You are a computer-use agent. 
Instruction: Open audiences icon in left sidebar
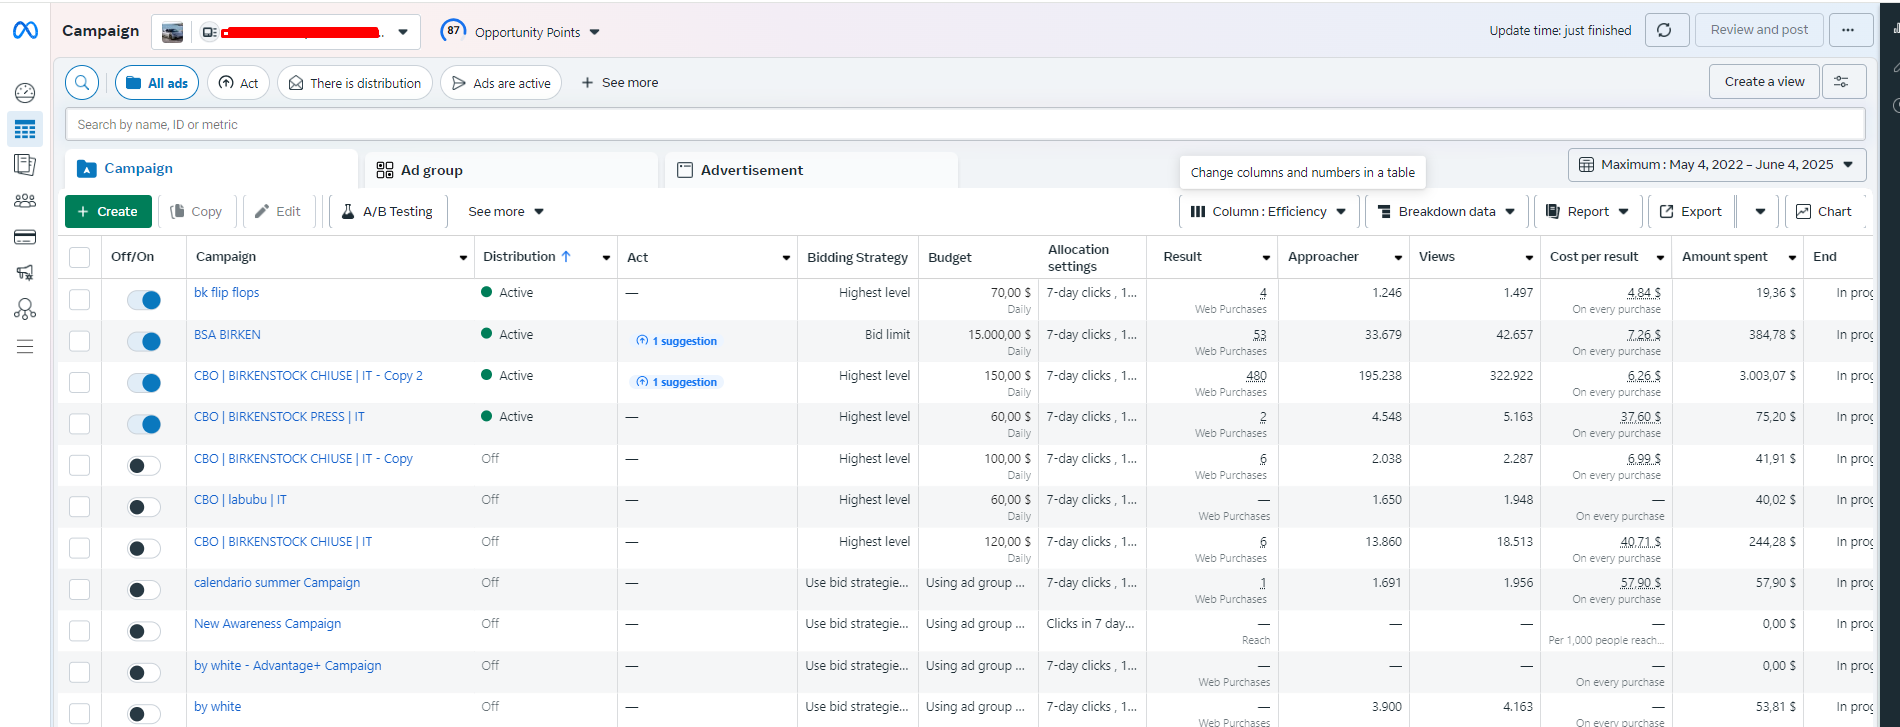(25, 201)
